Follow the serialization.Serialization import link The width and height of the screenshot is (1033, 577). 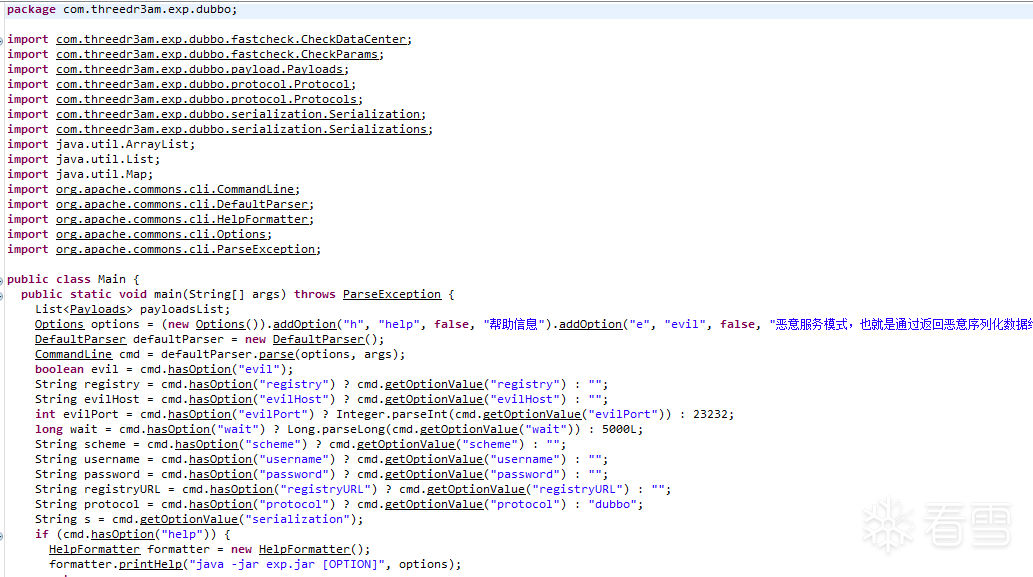pyautogui.click(x=238, y=115)
